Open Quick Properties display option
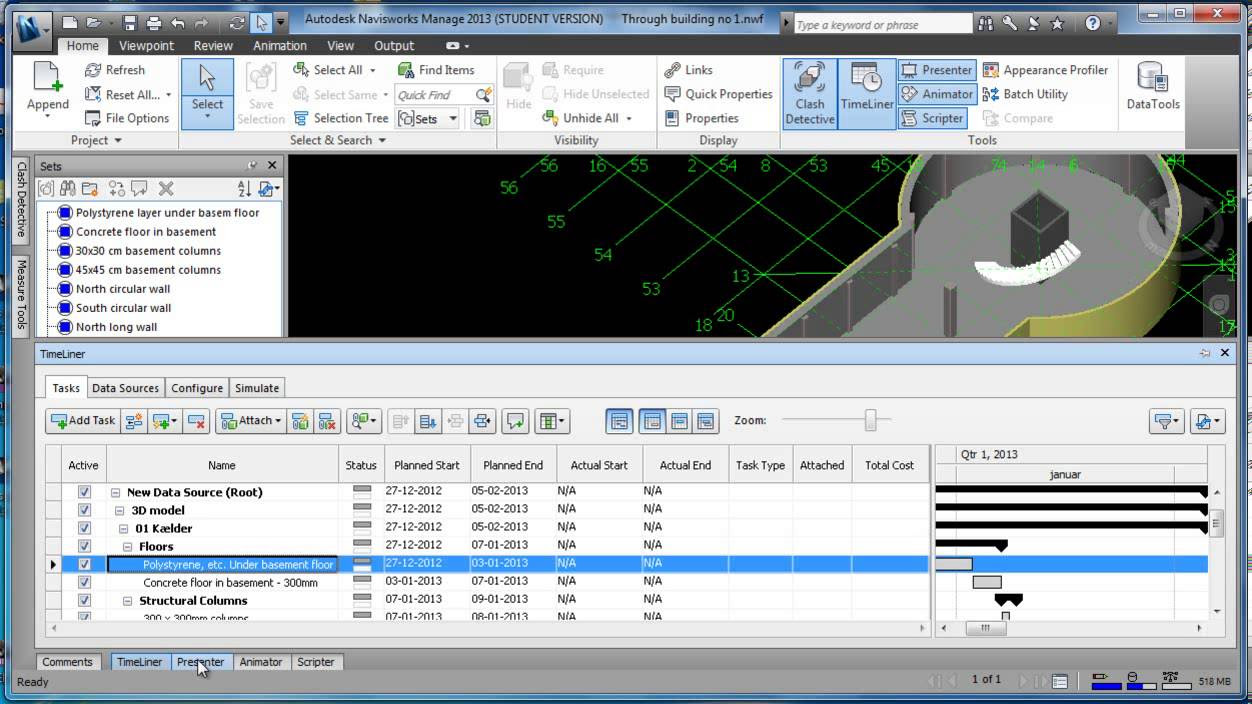The height and width of the screenshot is (704, 1252). 718,94
